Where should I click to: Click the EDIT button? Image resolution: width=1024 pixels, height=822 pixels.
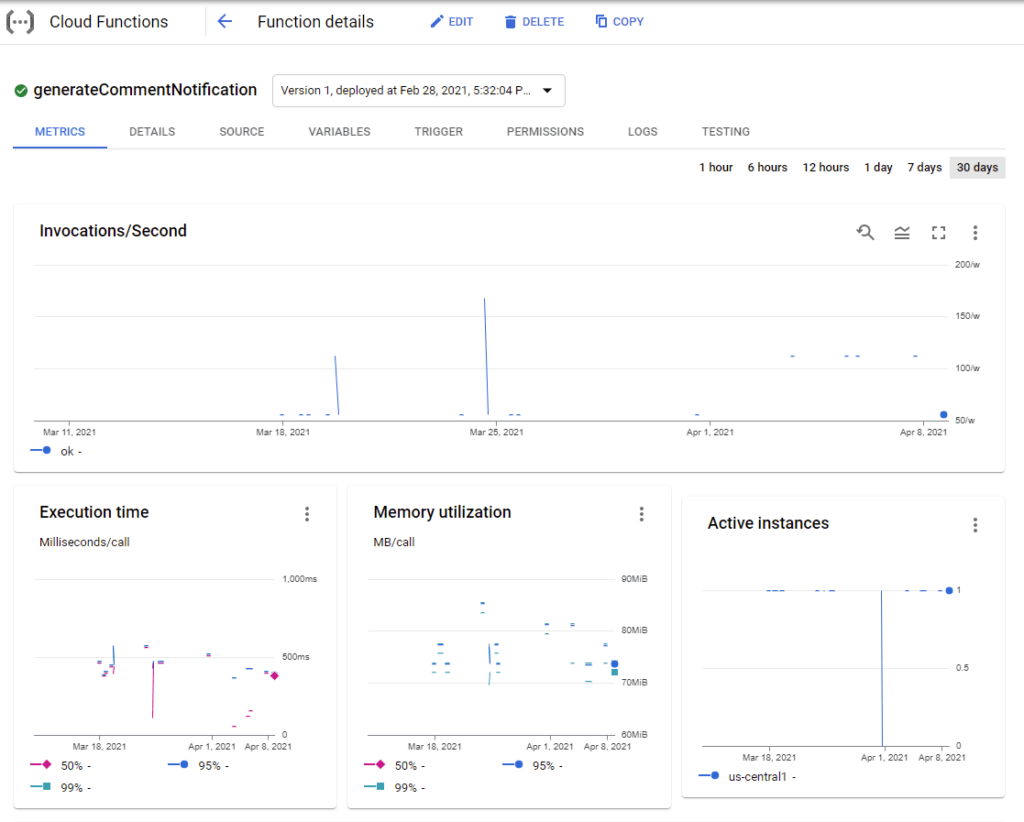pos(451,22)
